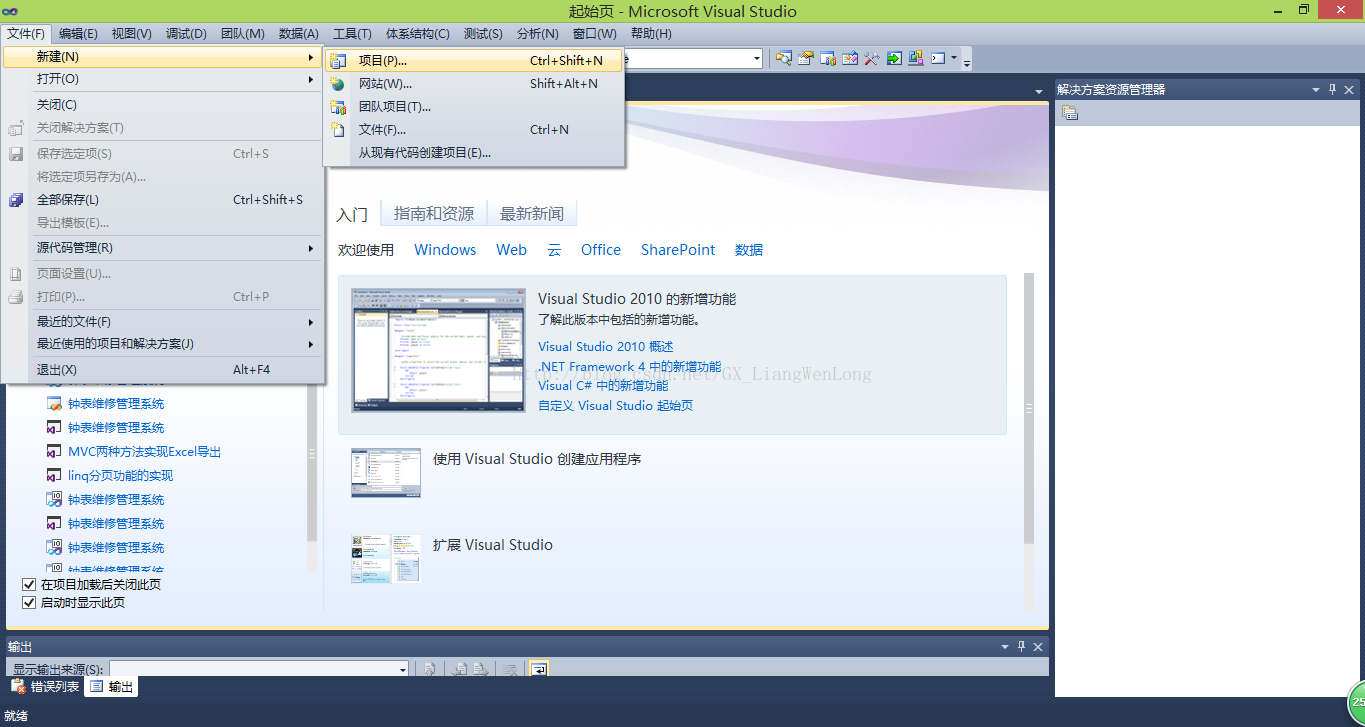Choose New Project (项目) in the submenu
The image size is (1365, 727).
click(474, 60)
